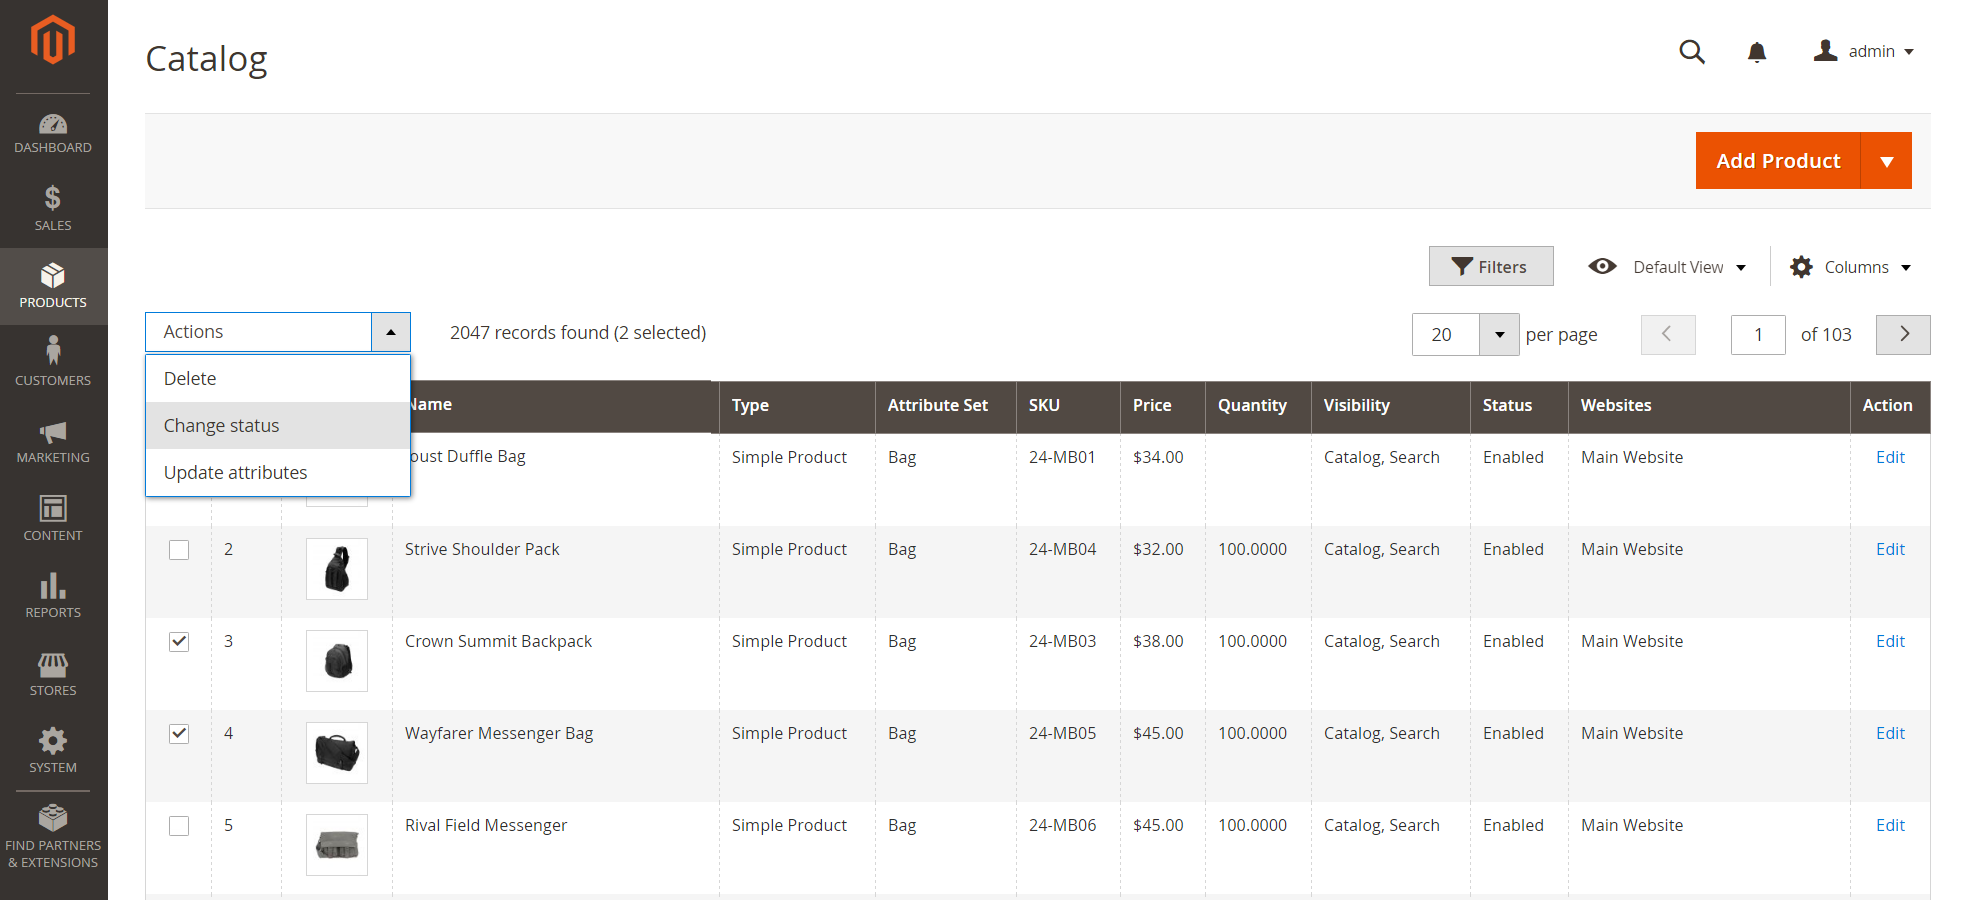Screen dimensions: 1967x900
Task: Sort by the Visibility column header
Action: coord(1391,406)
